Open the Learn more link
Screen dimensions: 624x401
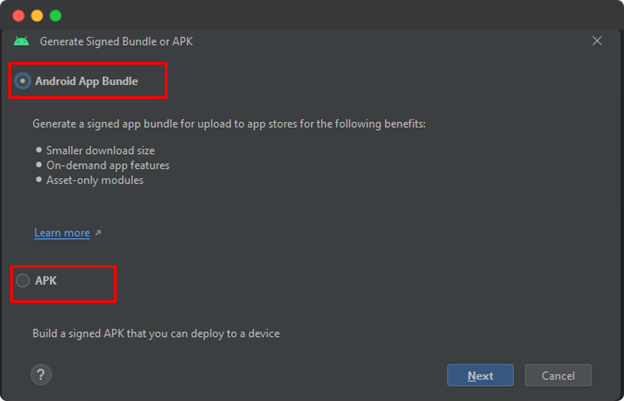tap(62, 233)
